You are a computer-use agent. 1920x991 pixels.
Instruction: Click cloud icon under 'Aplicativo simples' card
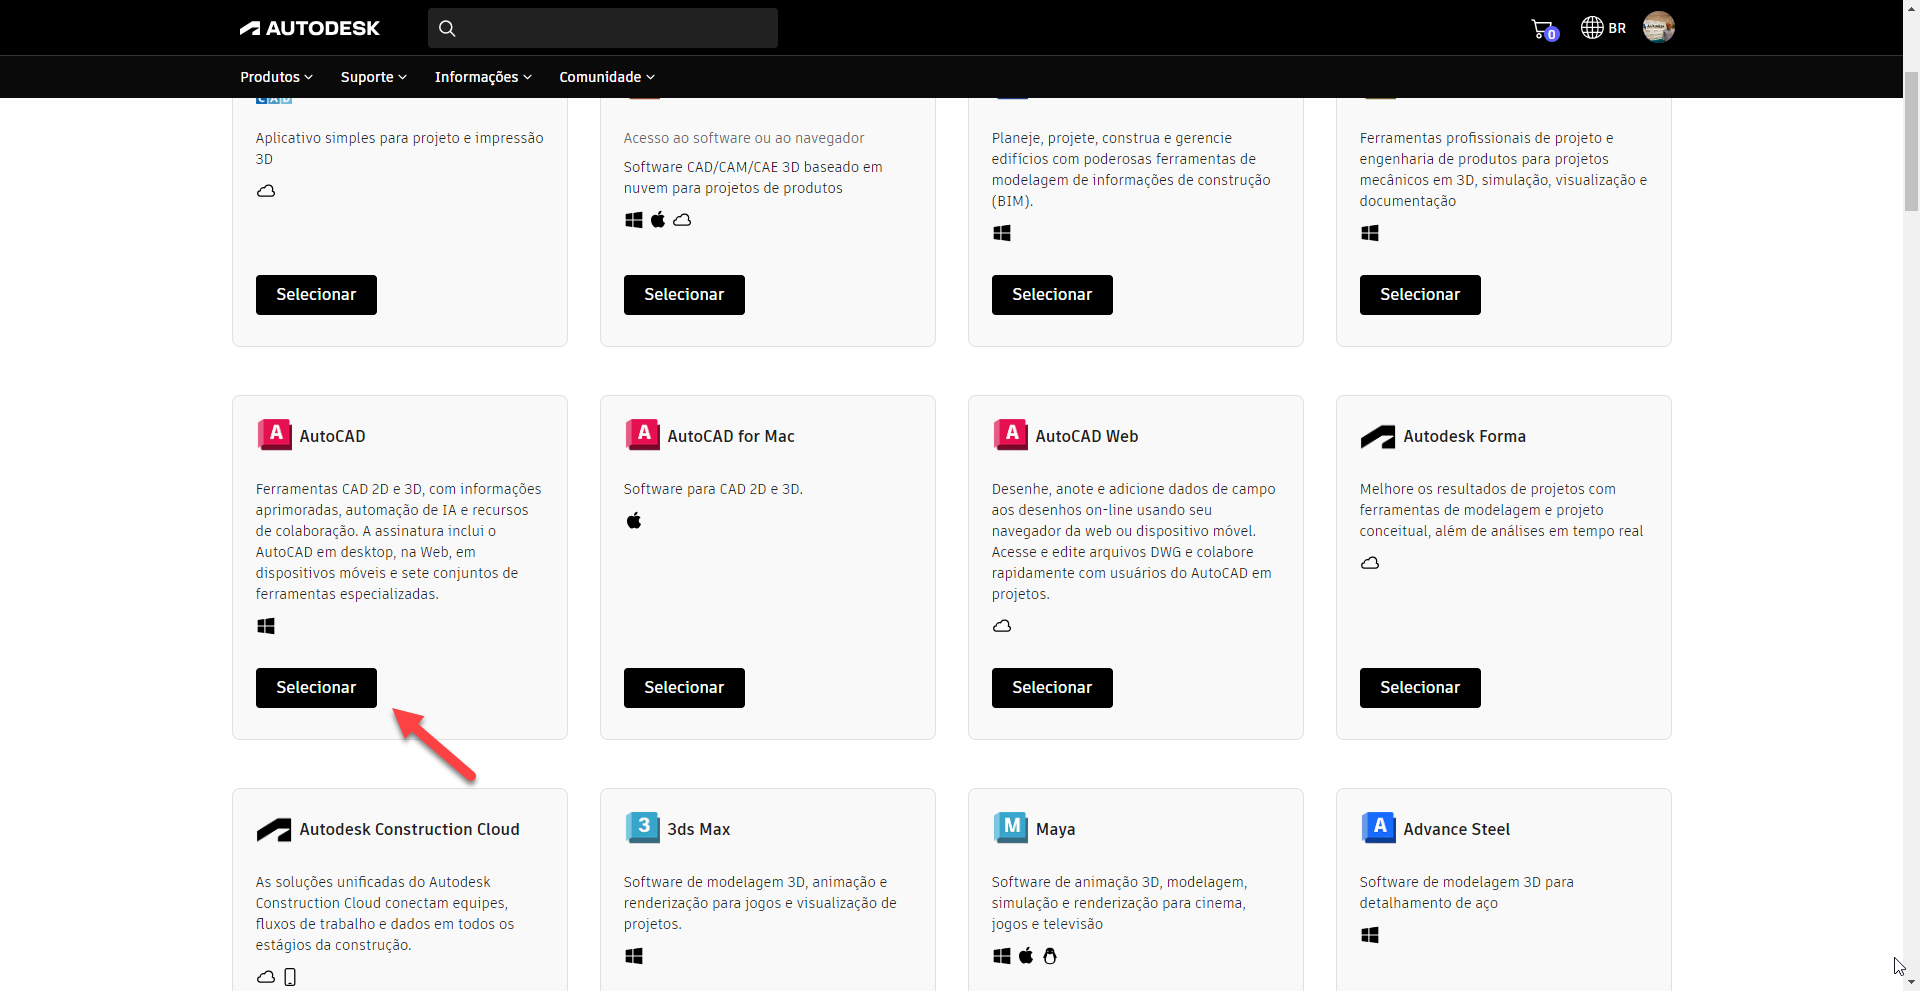click(x=266, y=191)
